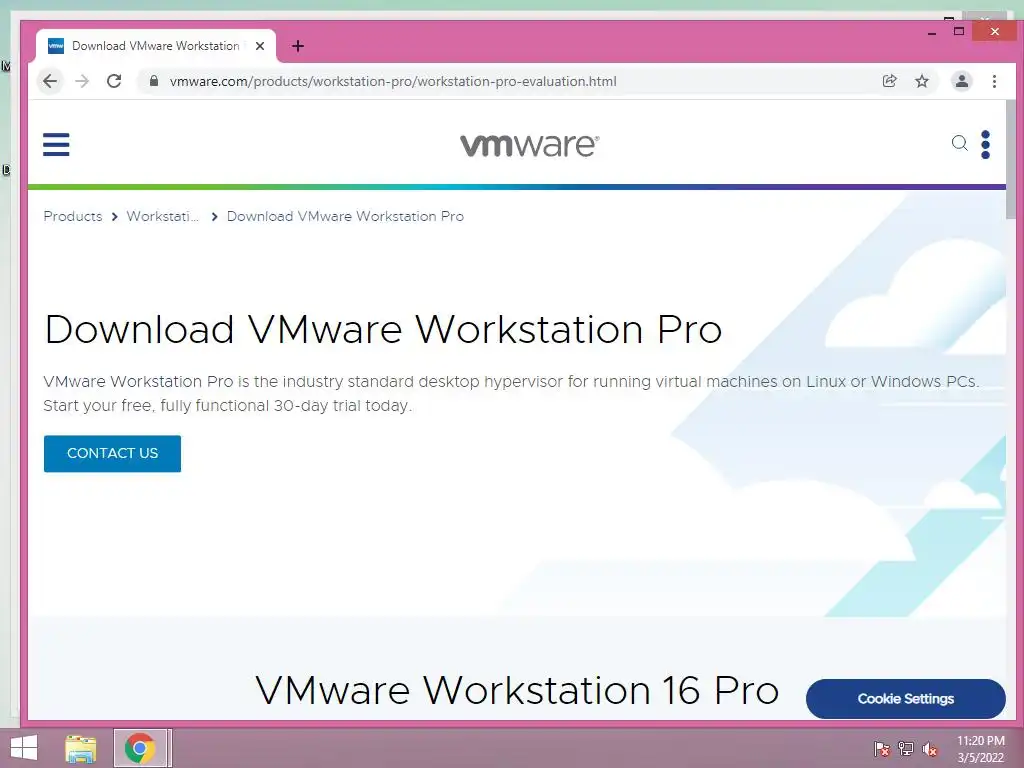The image size is (1024, 768).
Task: Go to the Products breadcrumb
Action: click(72, 216)
